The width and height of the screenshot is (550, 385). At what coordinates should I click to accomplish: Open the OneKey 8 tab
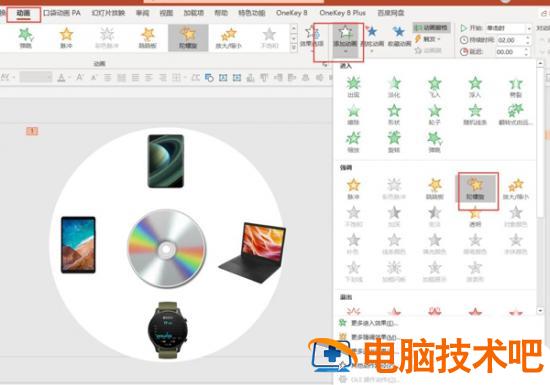pyautogui.click(x=291, y=13)
